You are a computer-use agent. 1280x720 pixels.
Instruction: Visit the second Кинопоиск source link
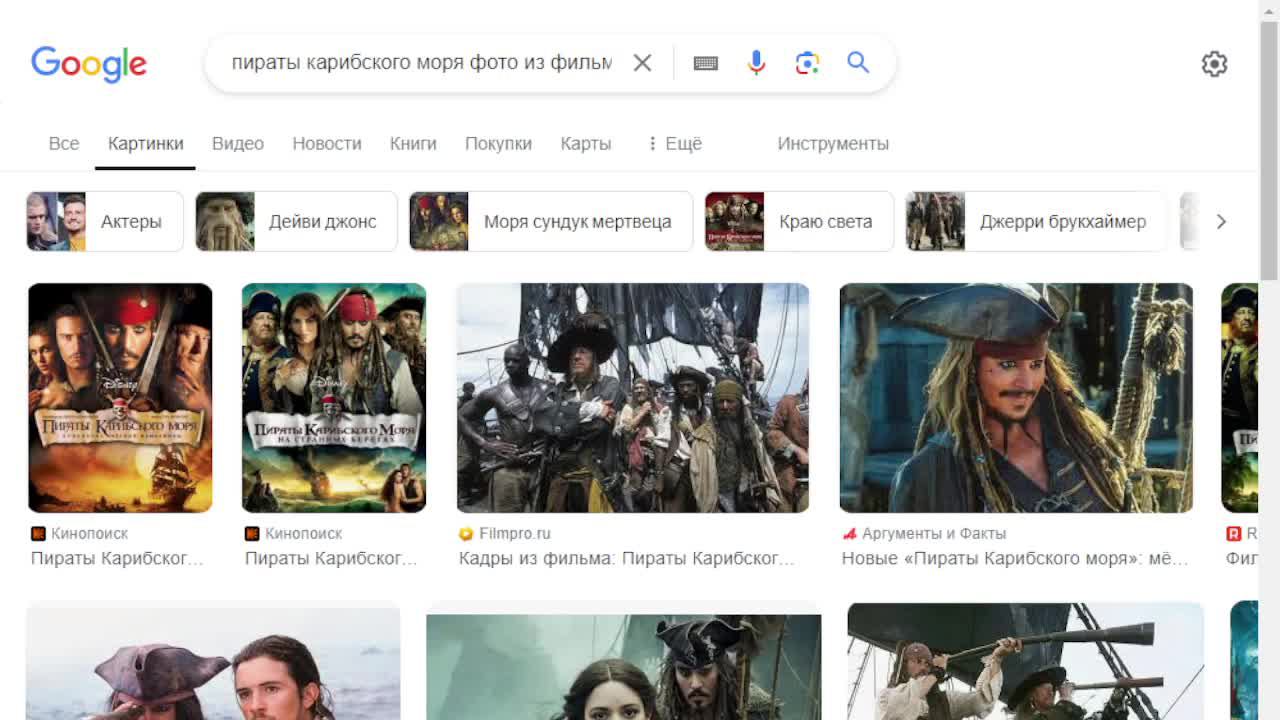pos(294,534)
